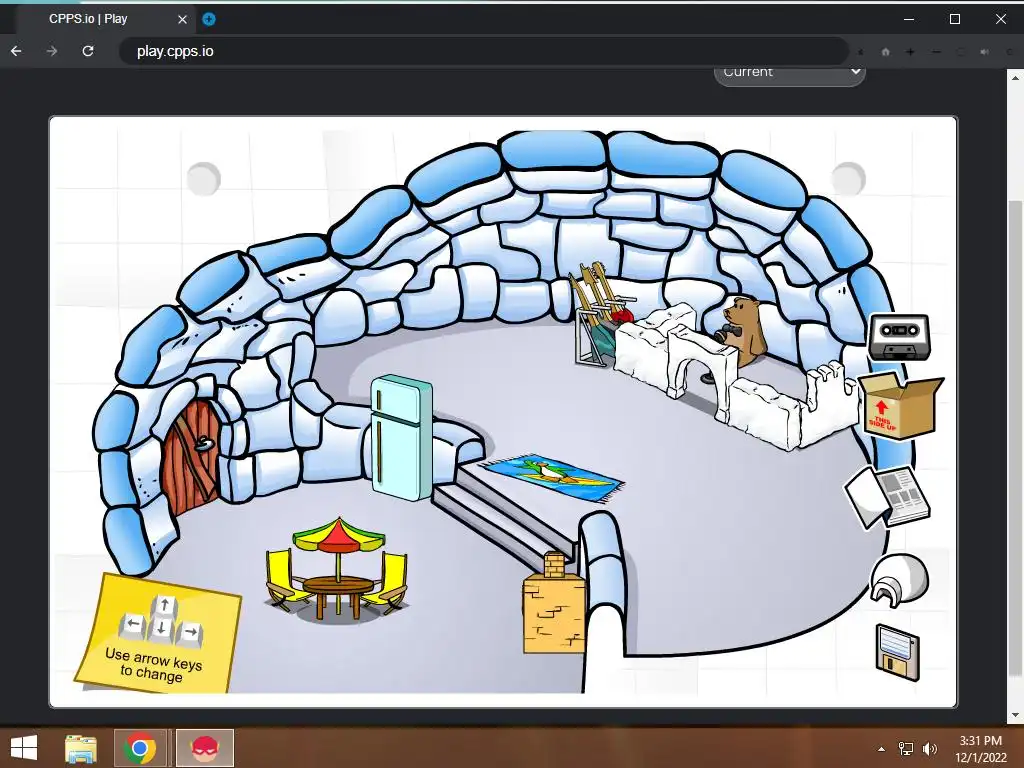Click the red masked app taskbar icon
Viewport: 1024px width, 768px height.
(x=204, y=748)
